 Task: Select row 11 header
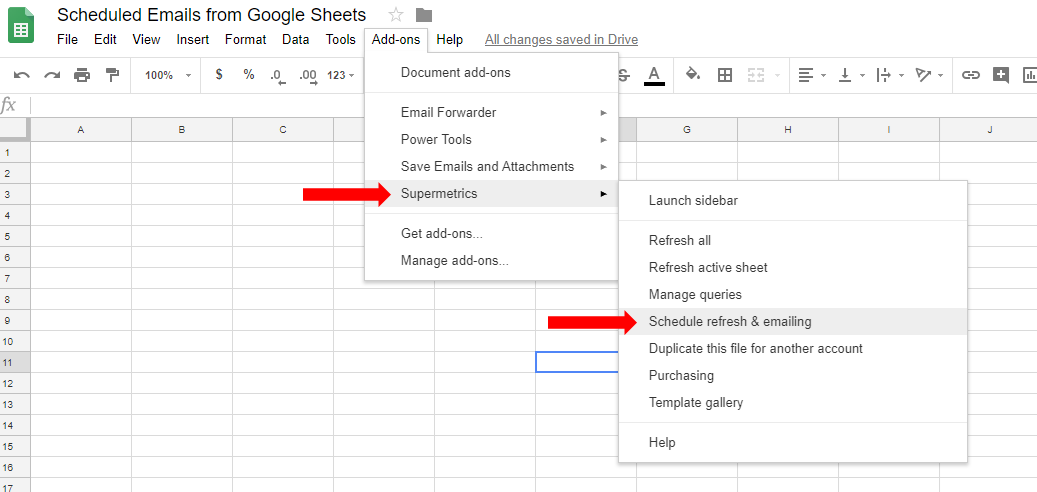click(15, 362)
